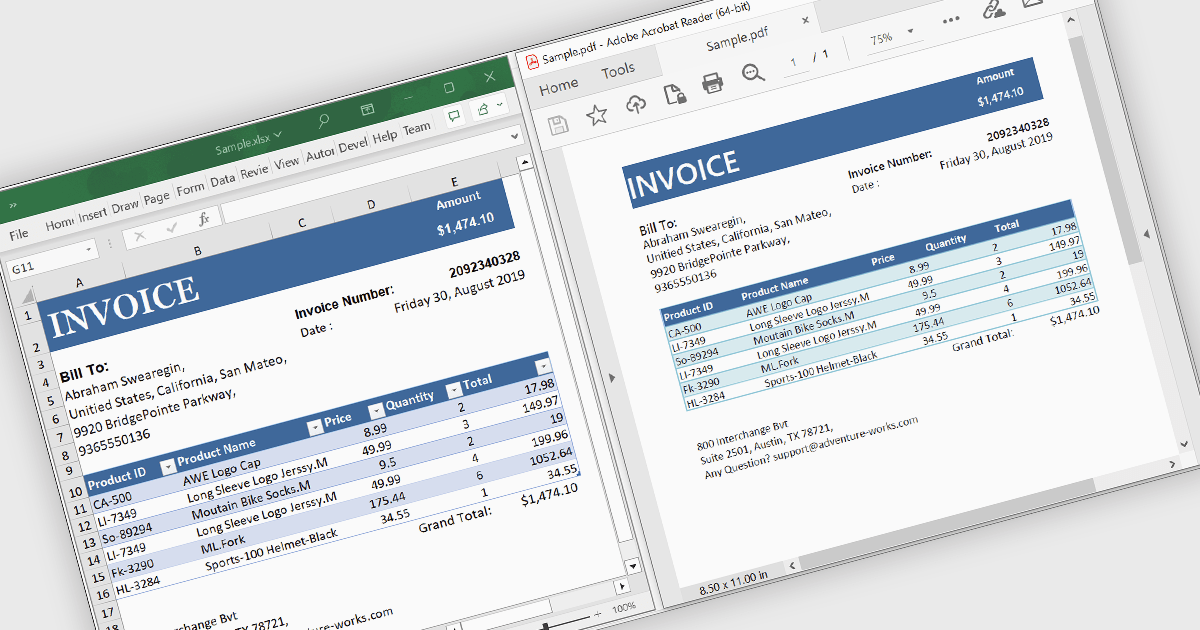The height and width of the screenshot is (630, 1200).
Task: Expand the Name Box dropdown showing G11
Action: tap(90, 248)
